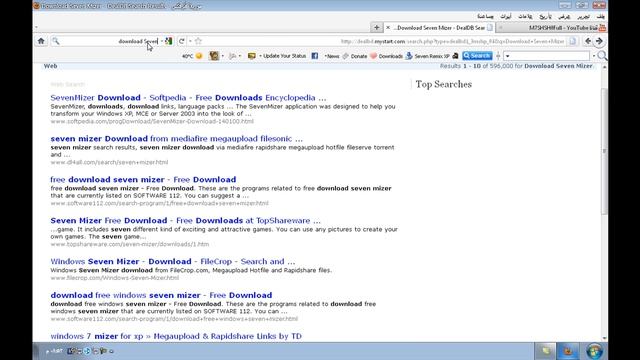
Task: Click the scrollbar's up arrow
Action: 604,67
